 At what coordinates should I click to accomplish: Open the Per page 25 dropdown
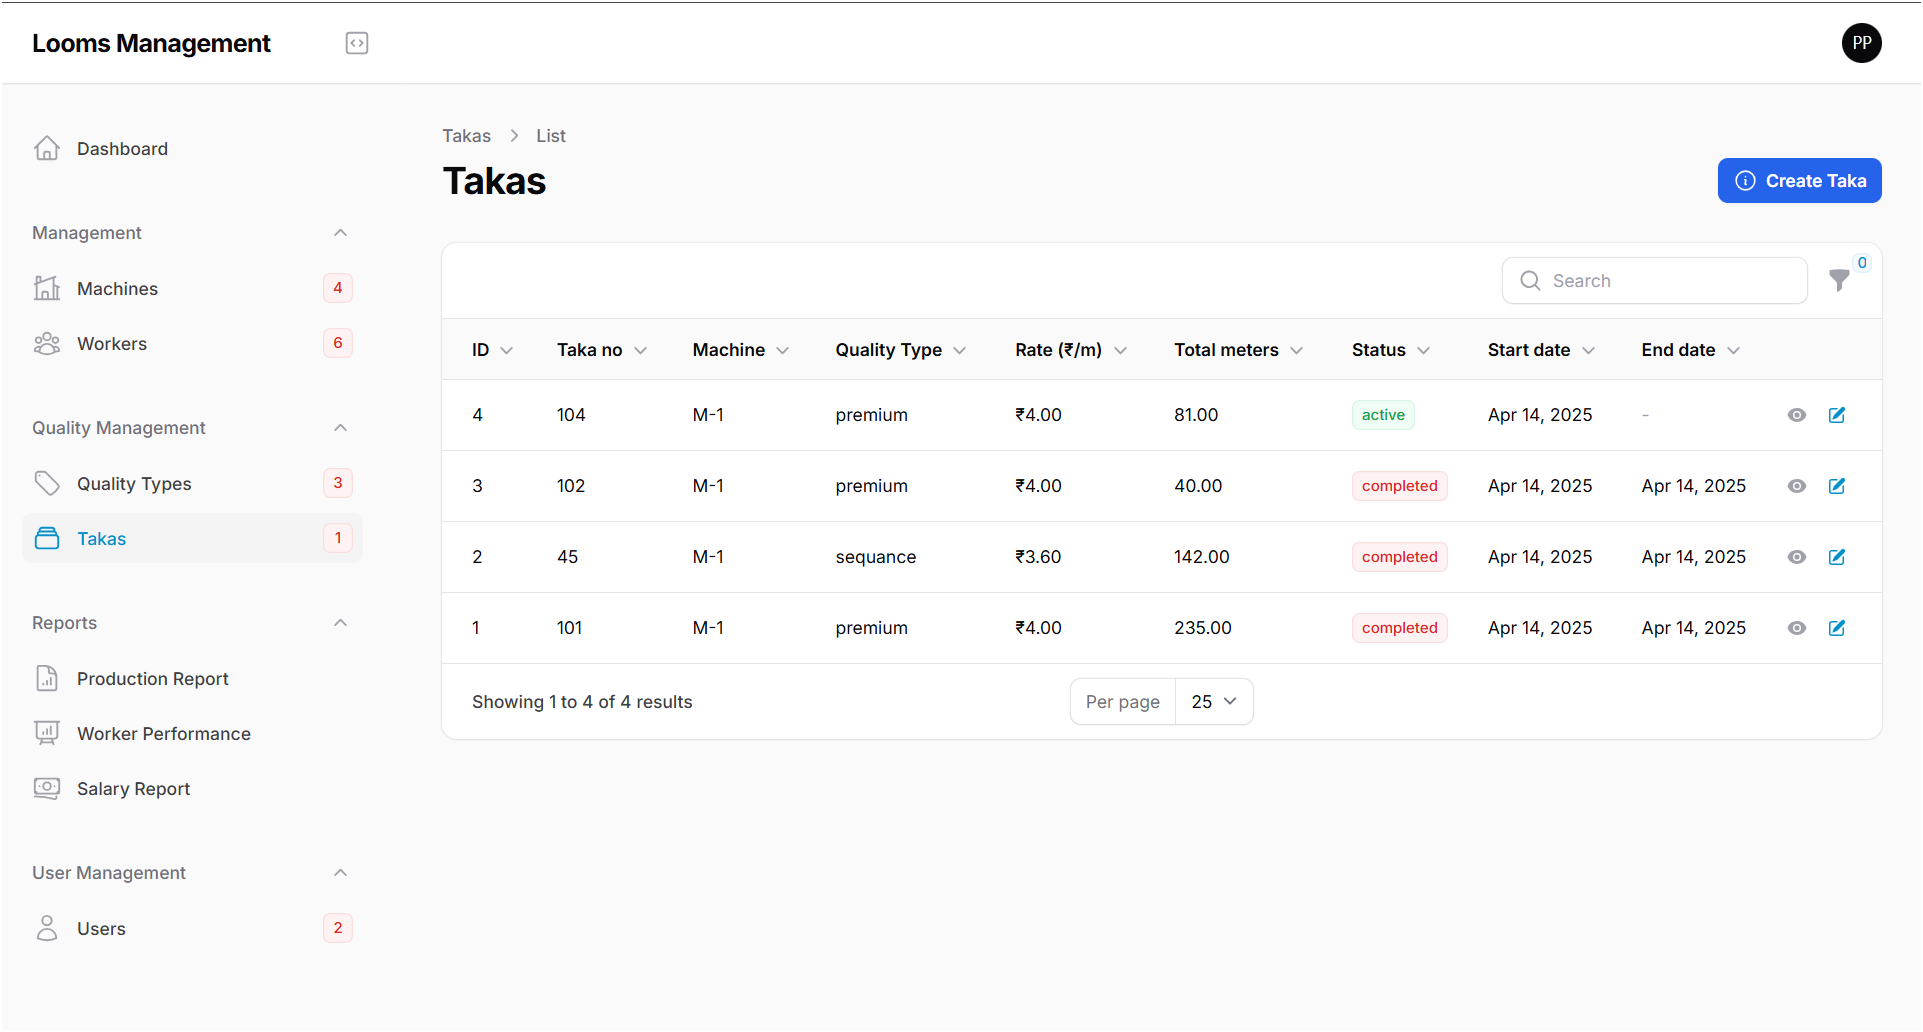(1213, 701)
